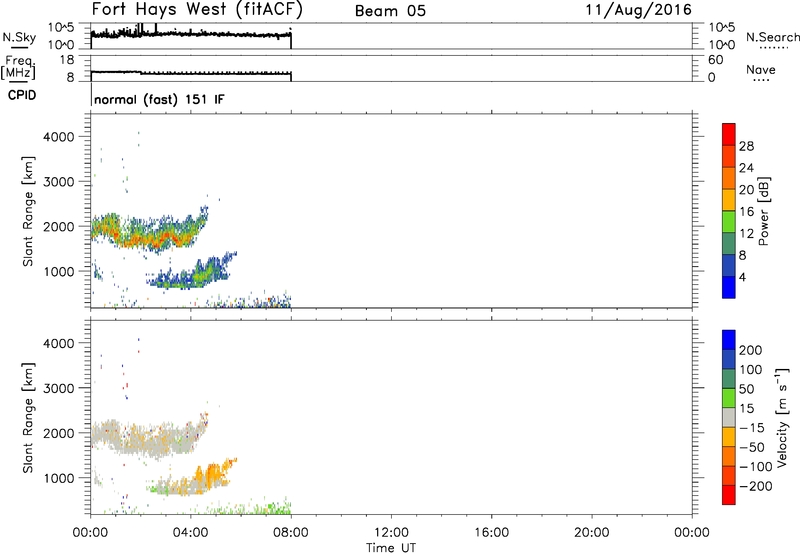Viewport: 800px width, 554px height.
Task: Click the orange velocity patch near 1000 km
Action: pyautogui.click(x=212, y=474)
